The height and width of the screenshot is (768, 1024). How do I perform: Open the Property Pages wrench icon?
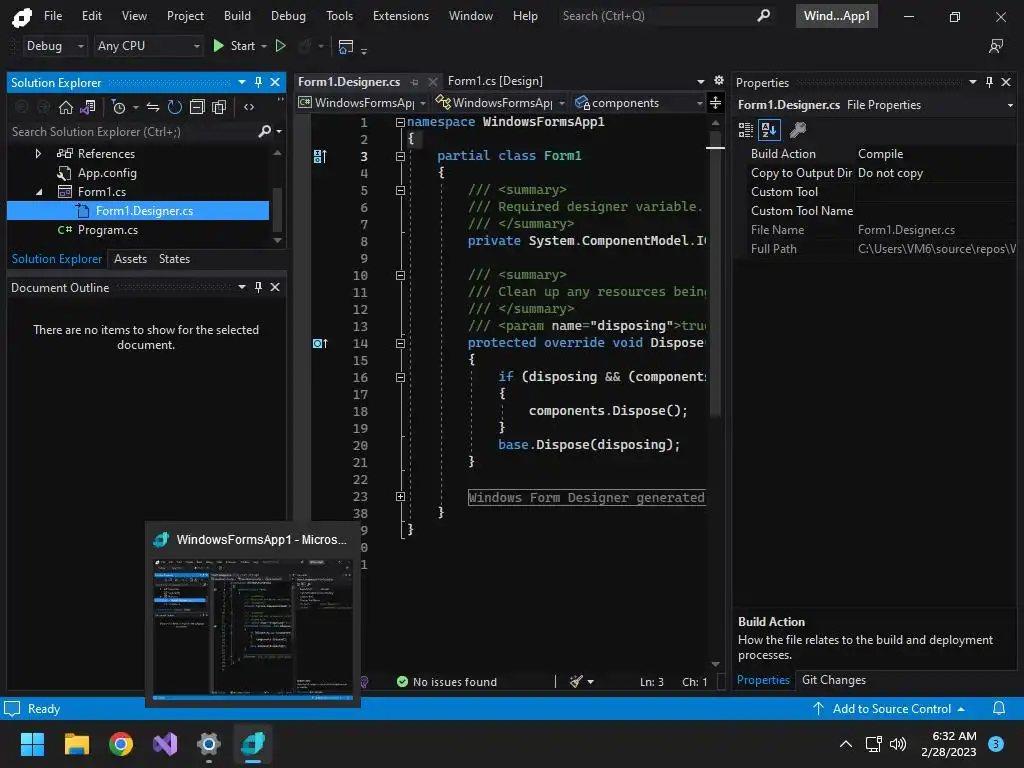(797, 130)
